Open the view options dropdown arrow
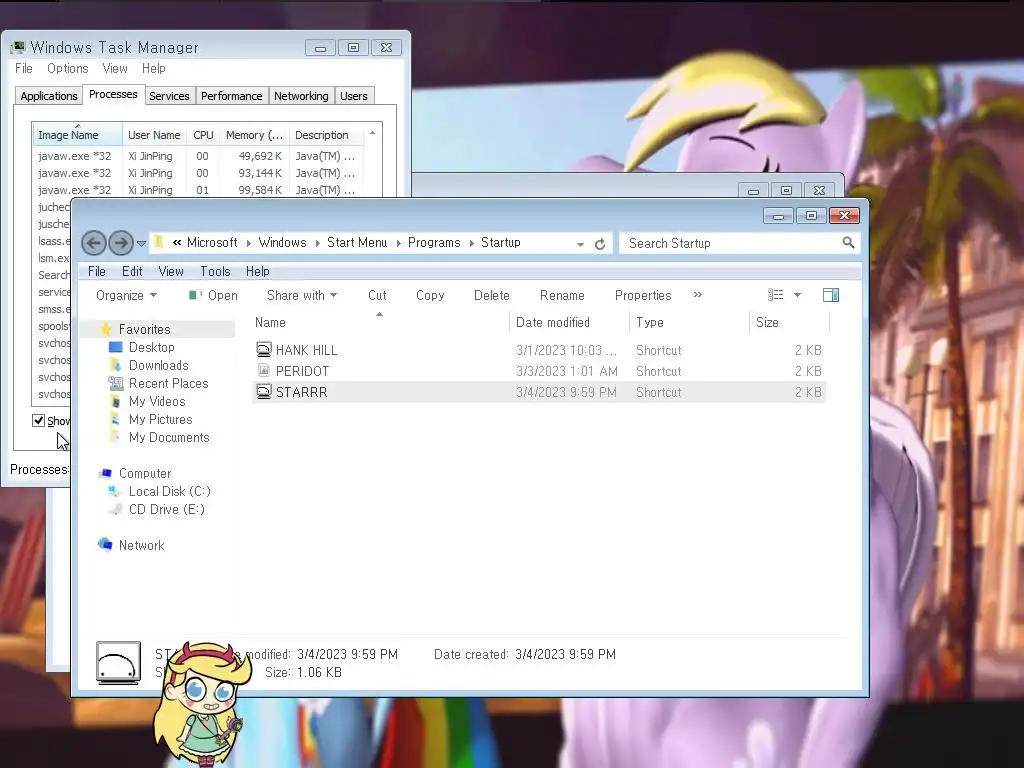Viewport: 1024px width, 768px height. (797, 295)
